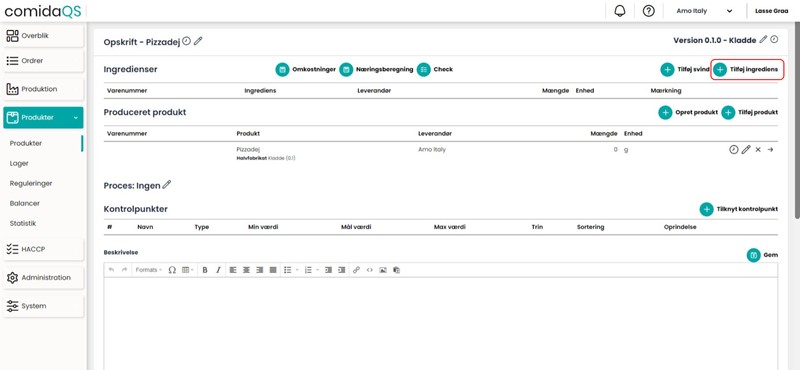Image resolution: width=800 pixels, height=370 pixels.
Task: Open history clock icon in Pizzadej product row
Action: coord(734,150)
